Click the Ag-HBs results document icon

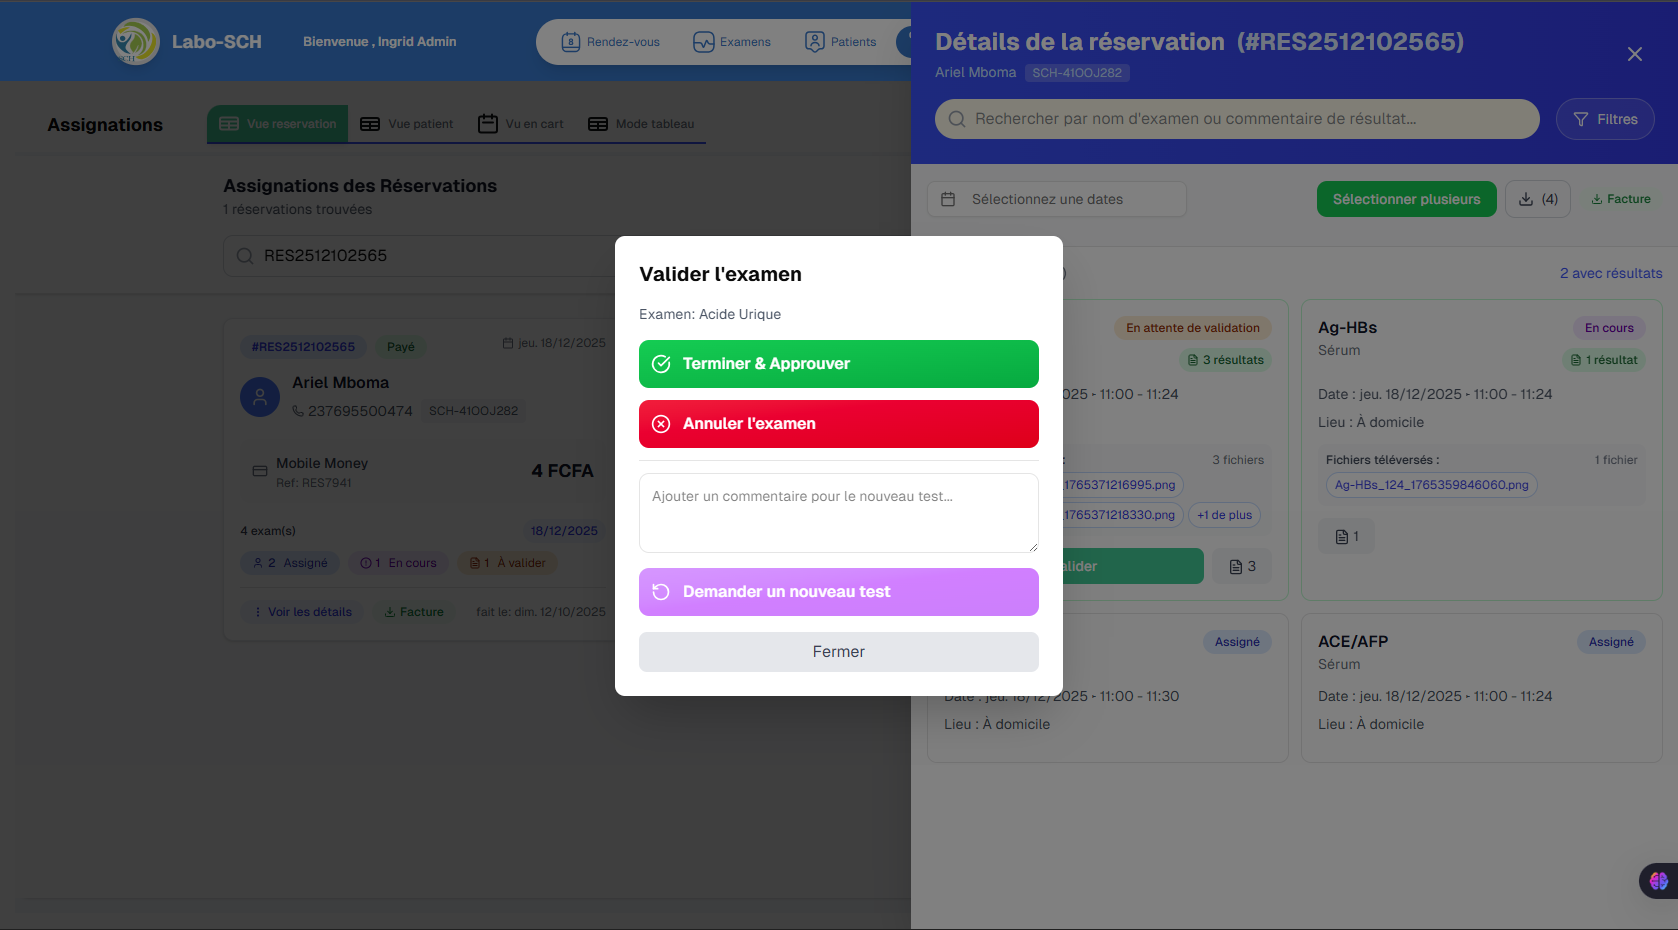click(1346, 537)
